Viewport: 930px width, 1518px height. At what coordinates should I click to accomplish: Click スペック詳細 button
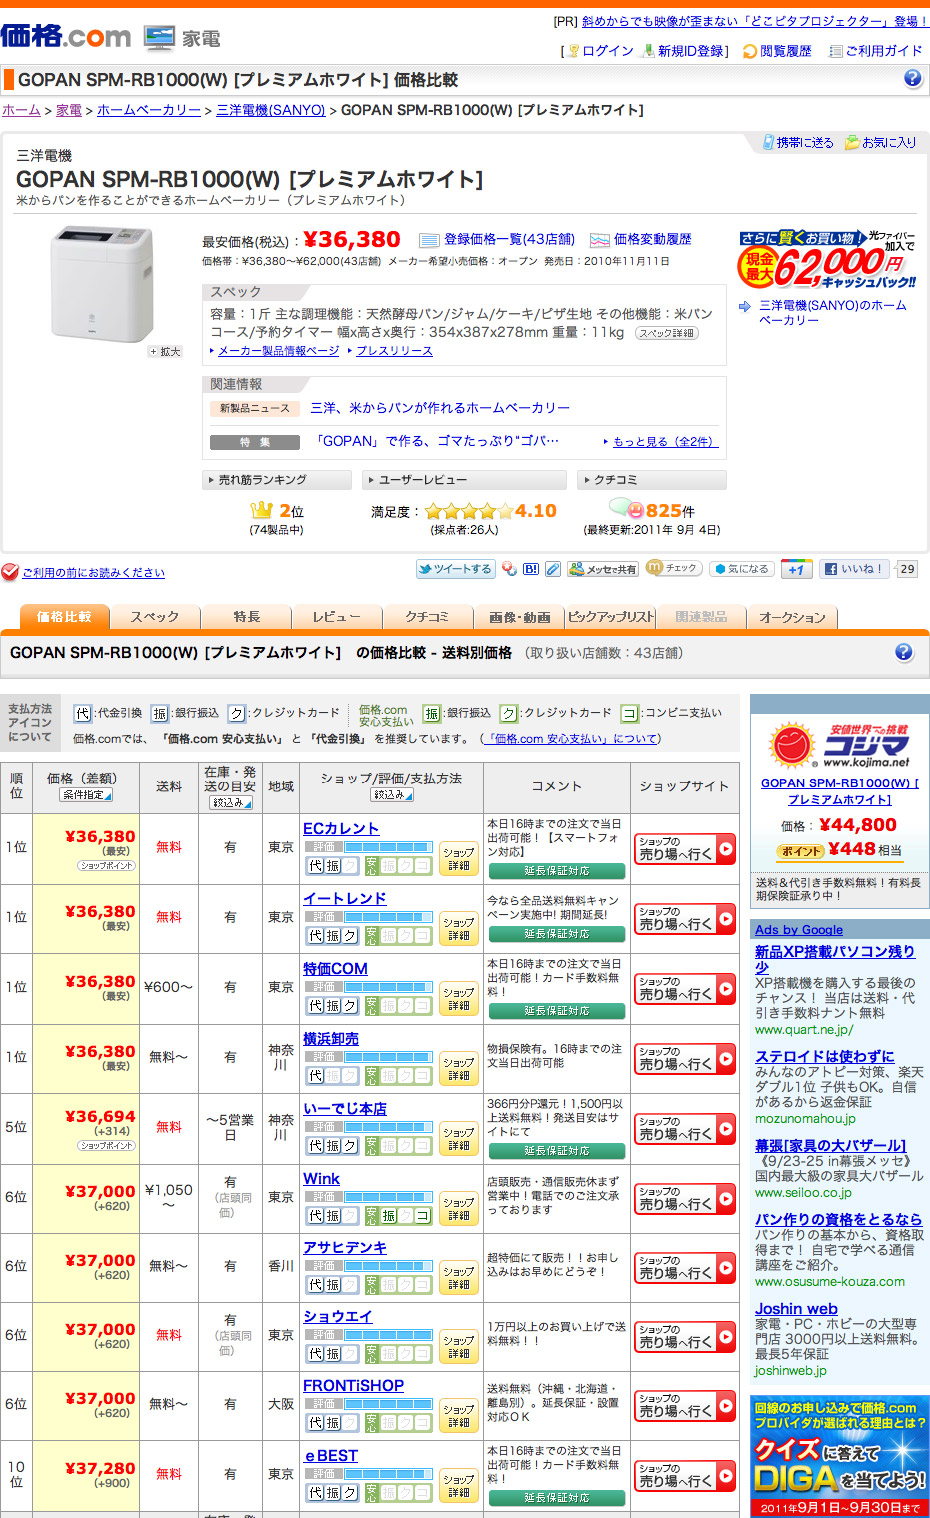point(667,333)
